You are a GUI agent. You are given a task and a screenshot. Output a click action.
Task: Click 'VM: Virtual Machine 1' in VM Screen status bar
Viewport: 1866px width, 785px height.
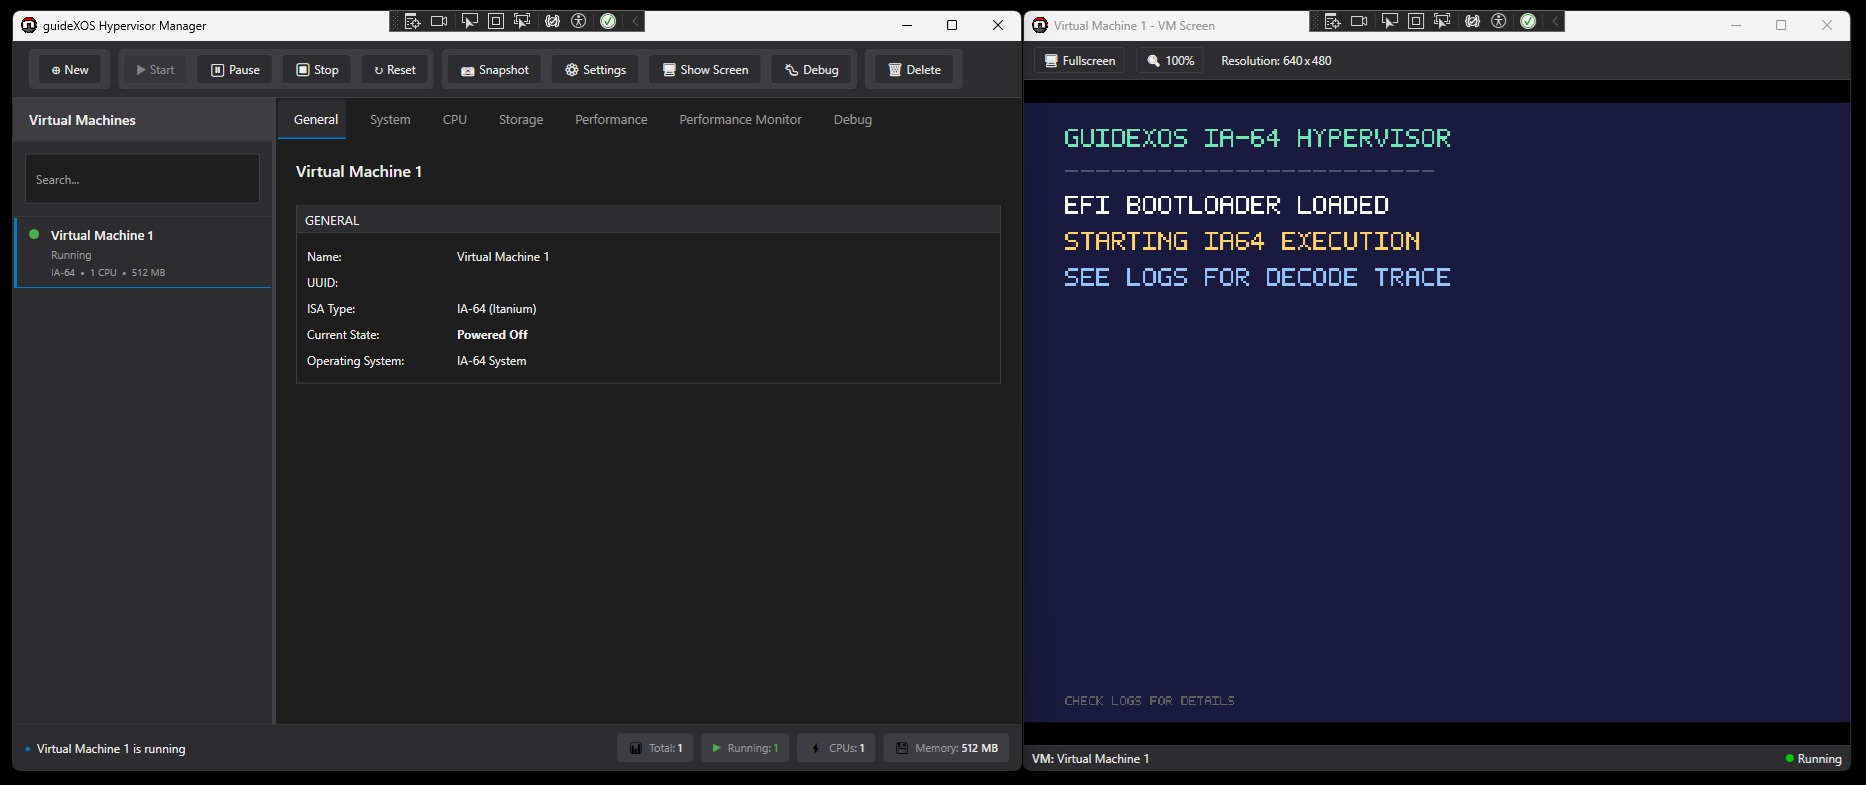pyautogui.click(x=1090, y=759)
